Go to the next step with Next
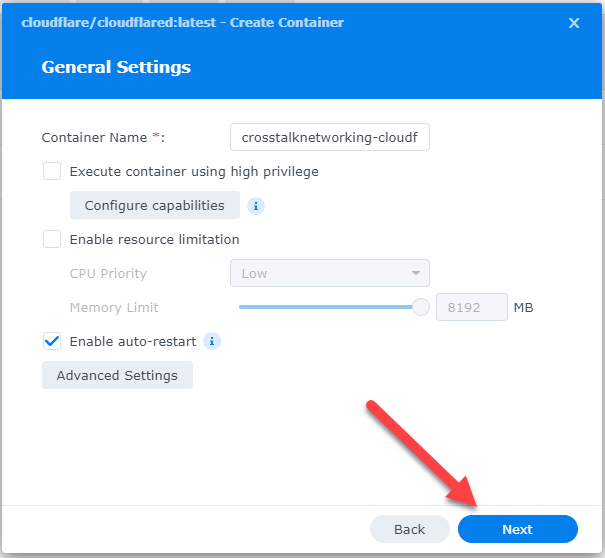605x558 pixels. click(x=517, y=529)
